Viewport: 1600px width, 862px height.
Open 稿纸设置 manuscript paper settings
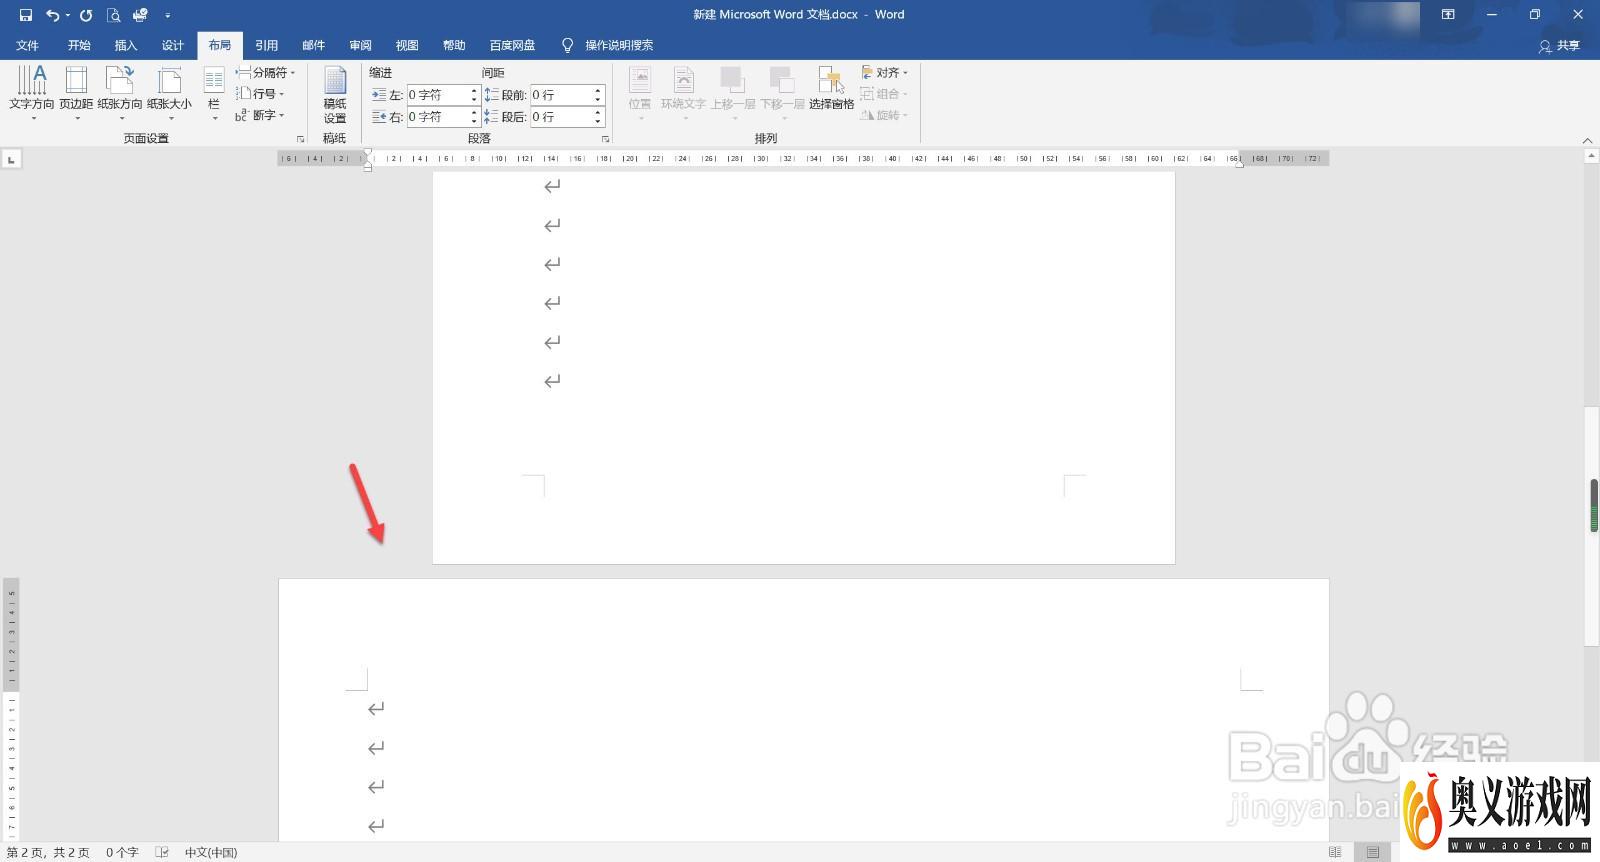(x=335, y=94)
